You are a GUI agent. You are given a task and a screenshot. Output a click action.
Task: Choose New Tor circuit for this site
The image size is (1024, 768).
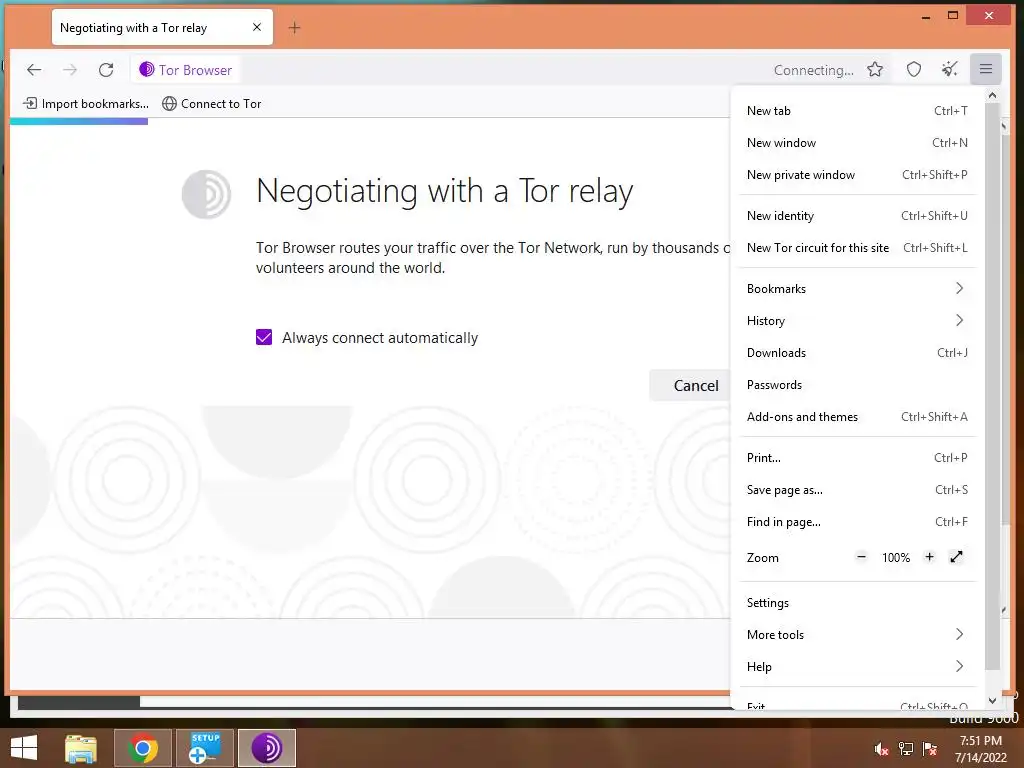pos(857,248)
